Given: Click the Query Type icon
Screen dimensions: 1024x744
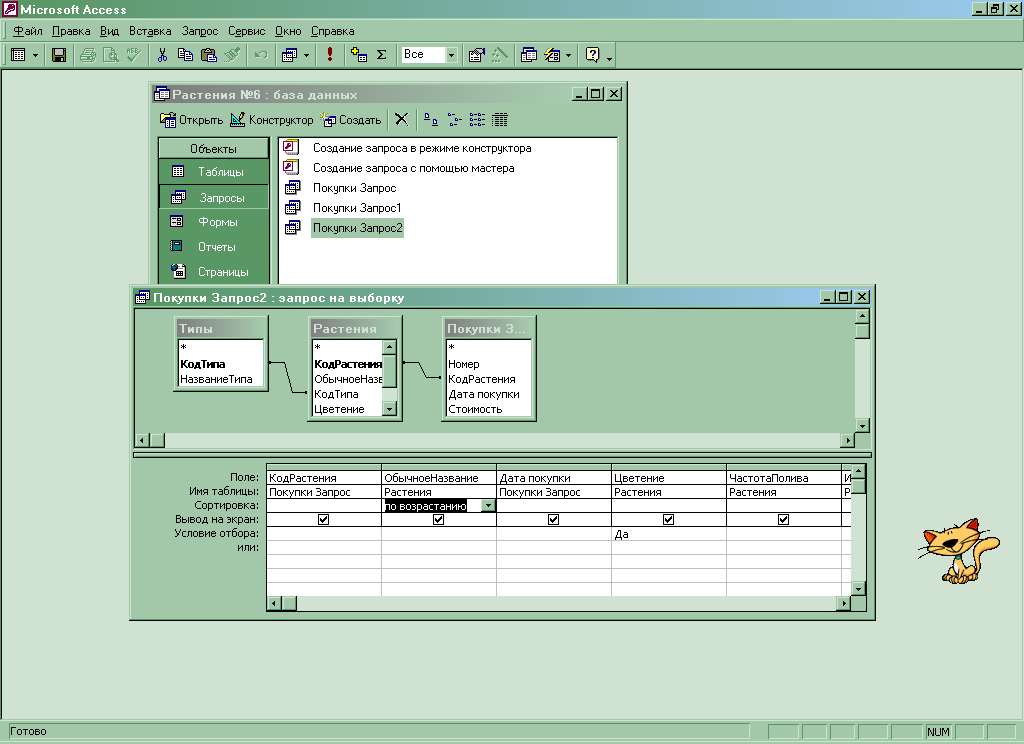Looking at the screenshot, I should [289, 55].
